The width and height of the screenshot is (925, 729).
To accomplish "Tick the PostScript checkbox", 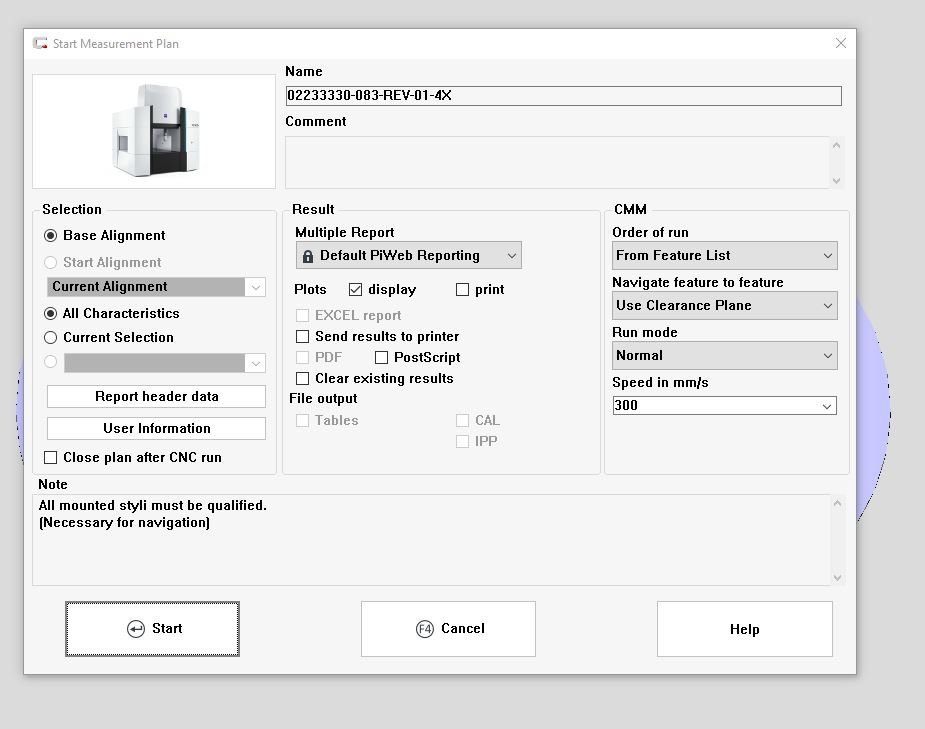I will (381, 357).
